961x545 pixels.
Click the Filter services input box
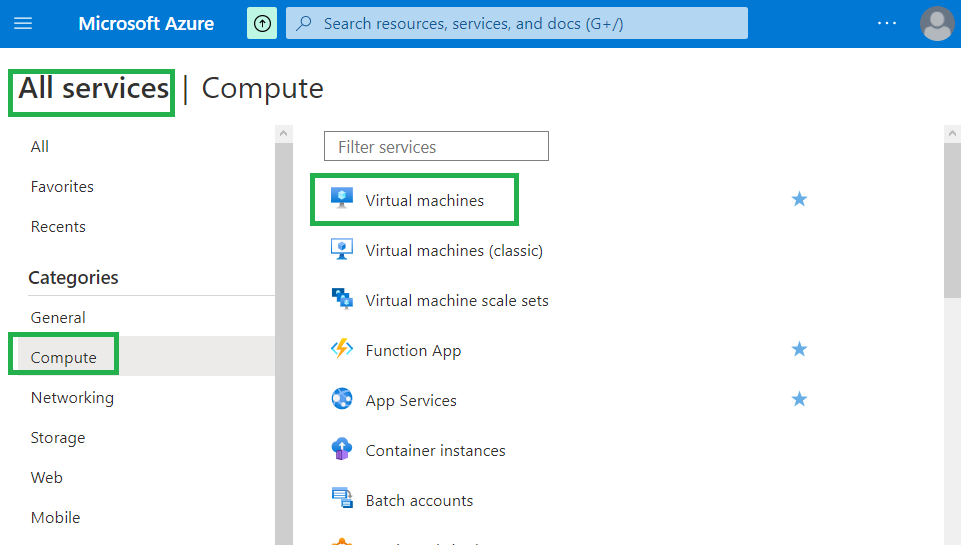436,146
